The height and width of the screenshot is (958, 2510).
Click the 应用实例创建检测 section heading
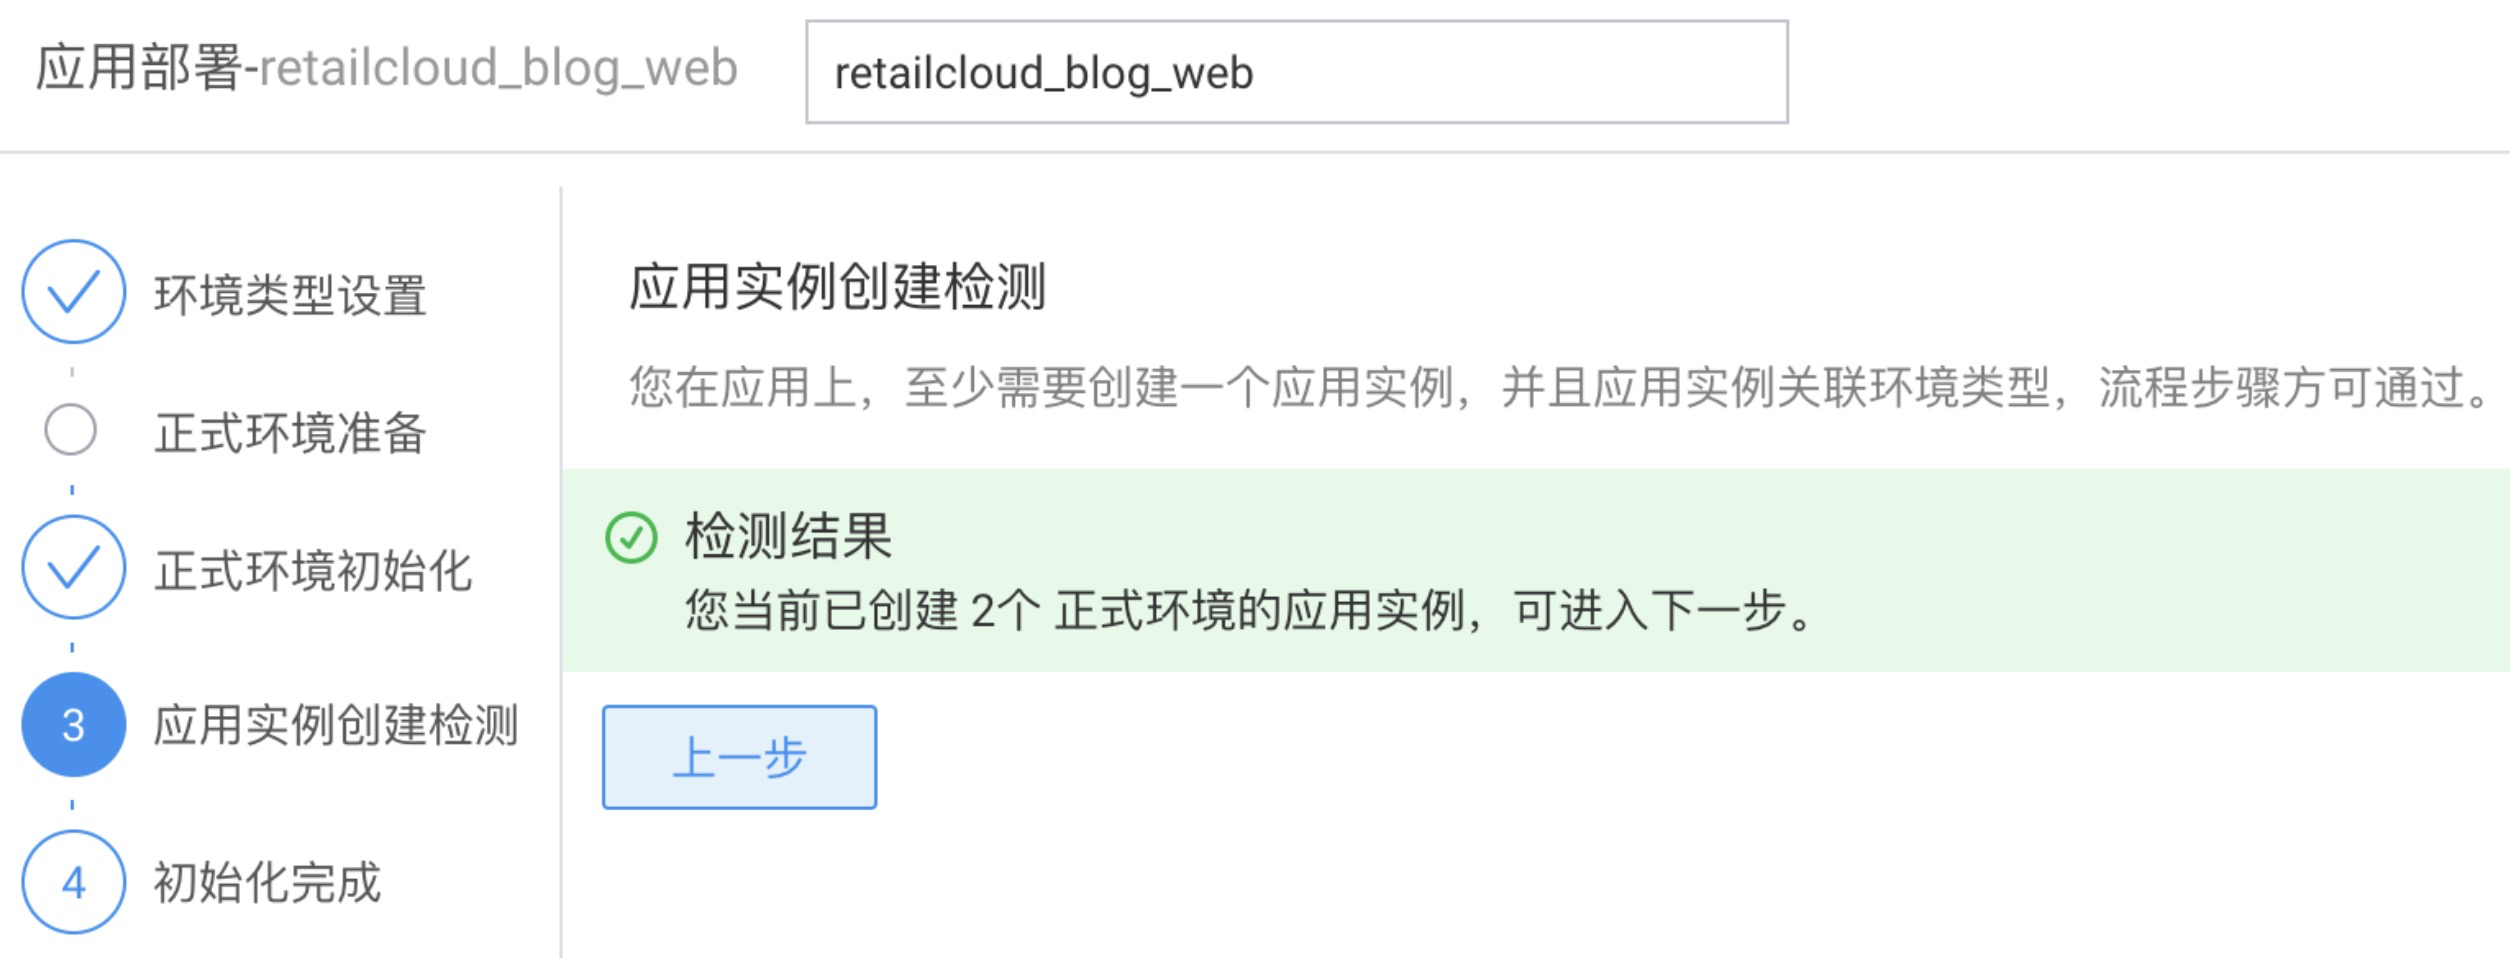click(837, 287)
